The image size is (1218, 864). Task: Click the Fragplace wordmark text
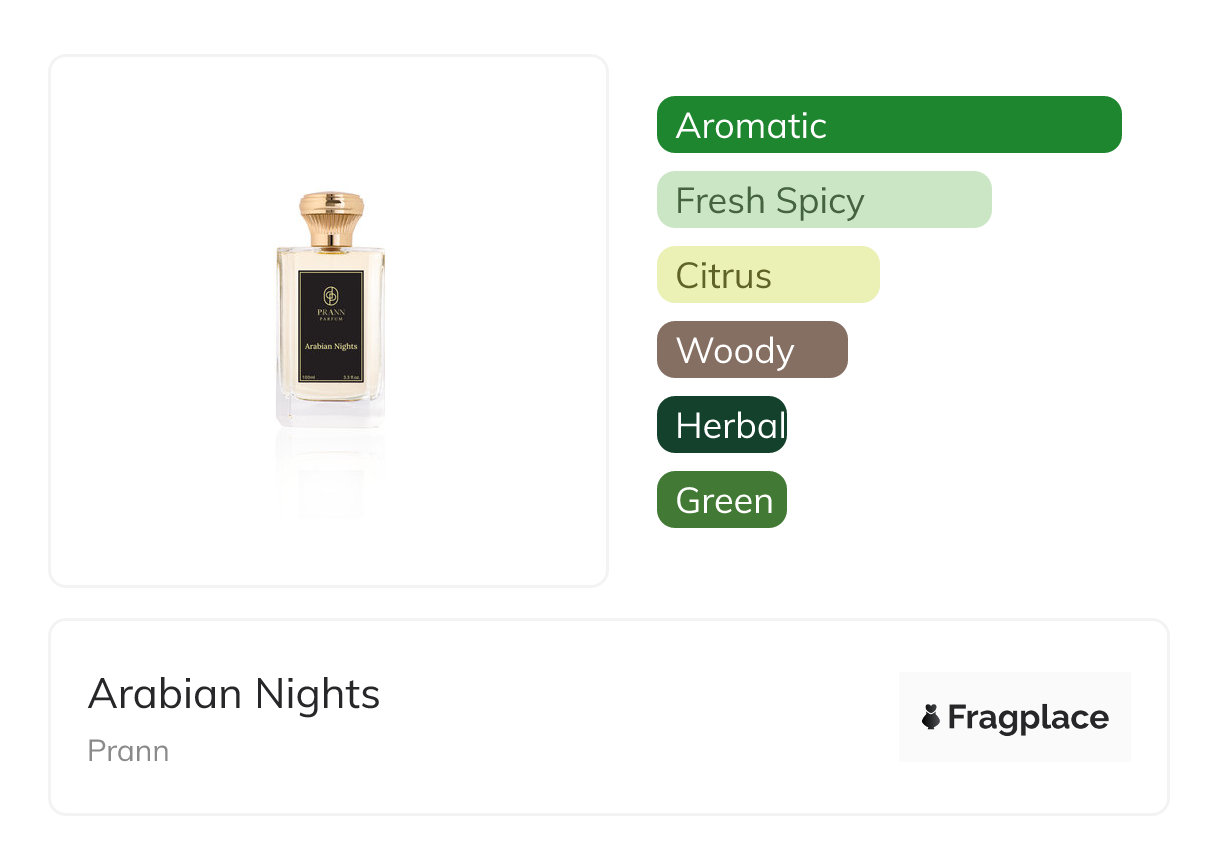(x=1028, y=718)
